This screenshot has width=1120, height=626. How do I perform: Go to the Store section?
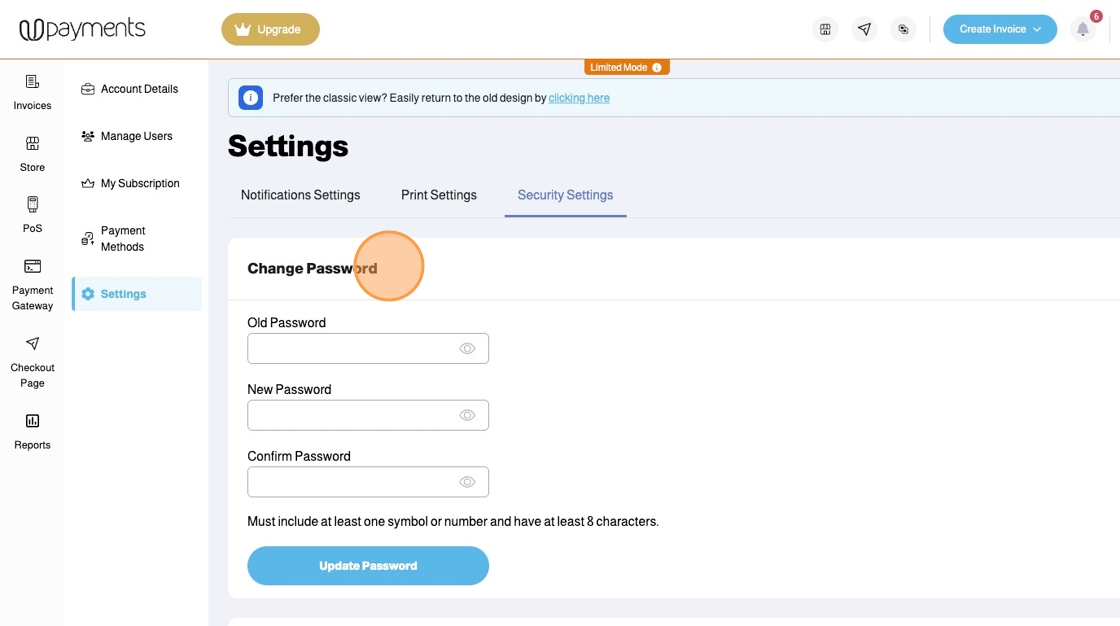tap(32, 153)
